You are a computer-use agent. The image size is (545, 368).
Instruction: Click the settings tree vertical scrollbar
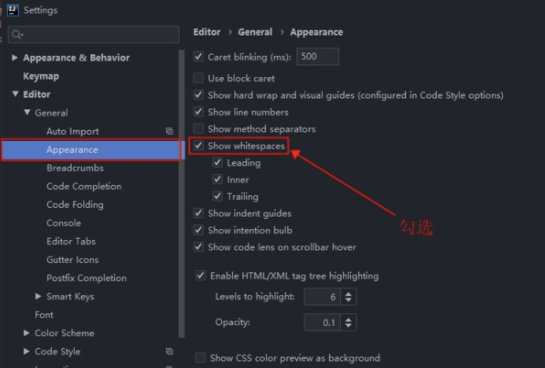(181, 193)
